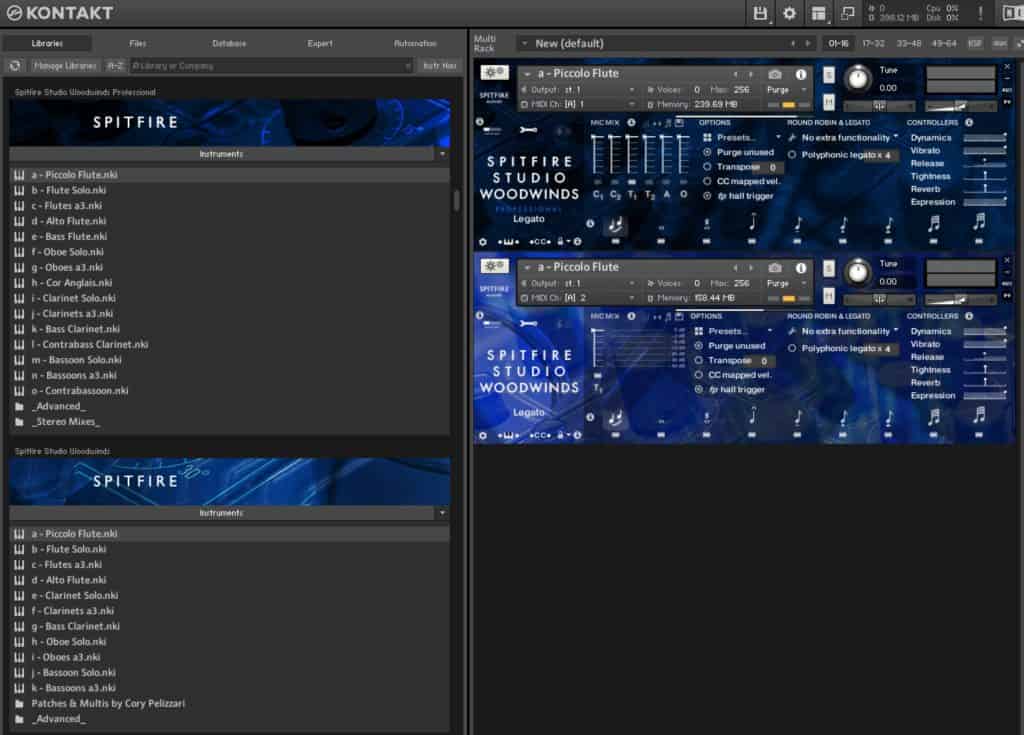
Task: Click Purge button of first Piccolo Flute
Action: pyautogui.click(x=777, y=90)
